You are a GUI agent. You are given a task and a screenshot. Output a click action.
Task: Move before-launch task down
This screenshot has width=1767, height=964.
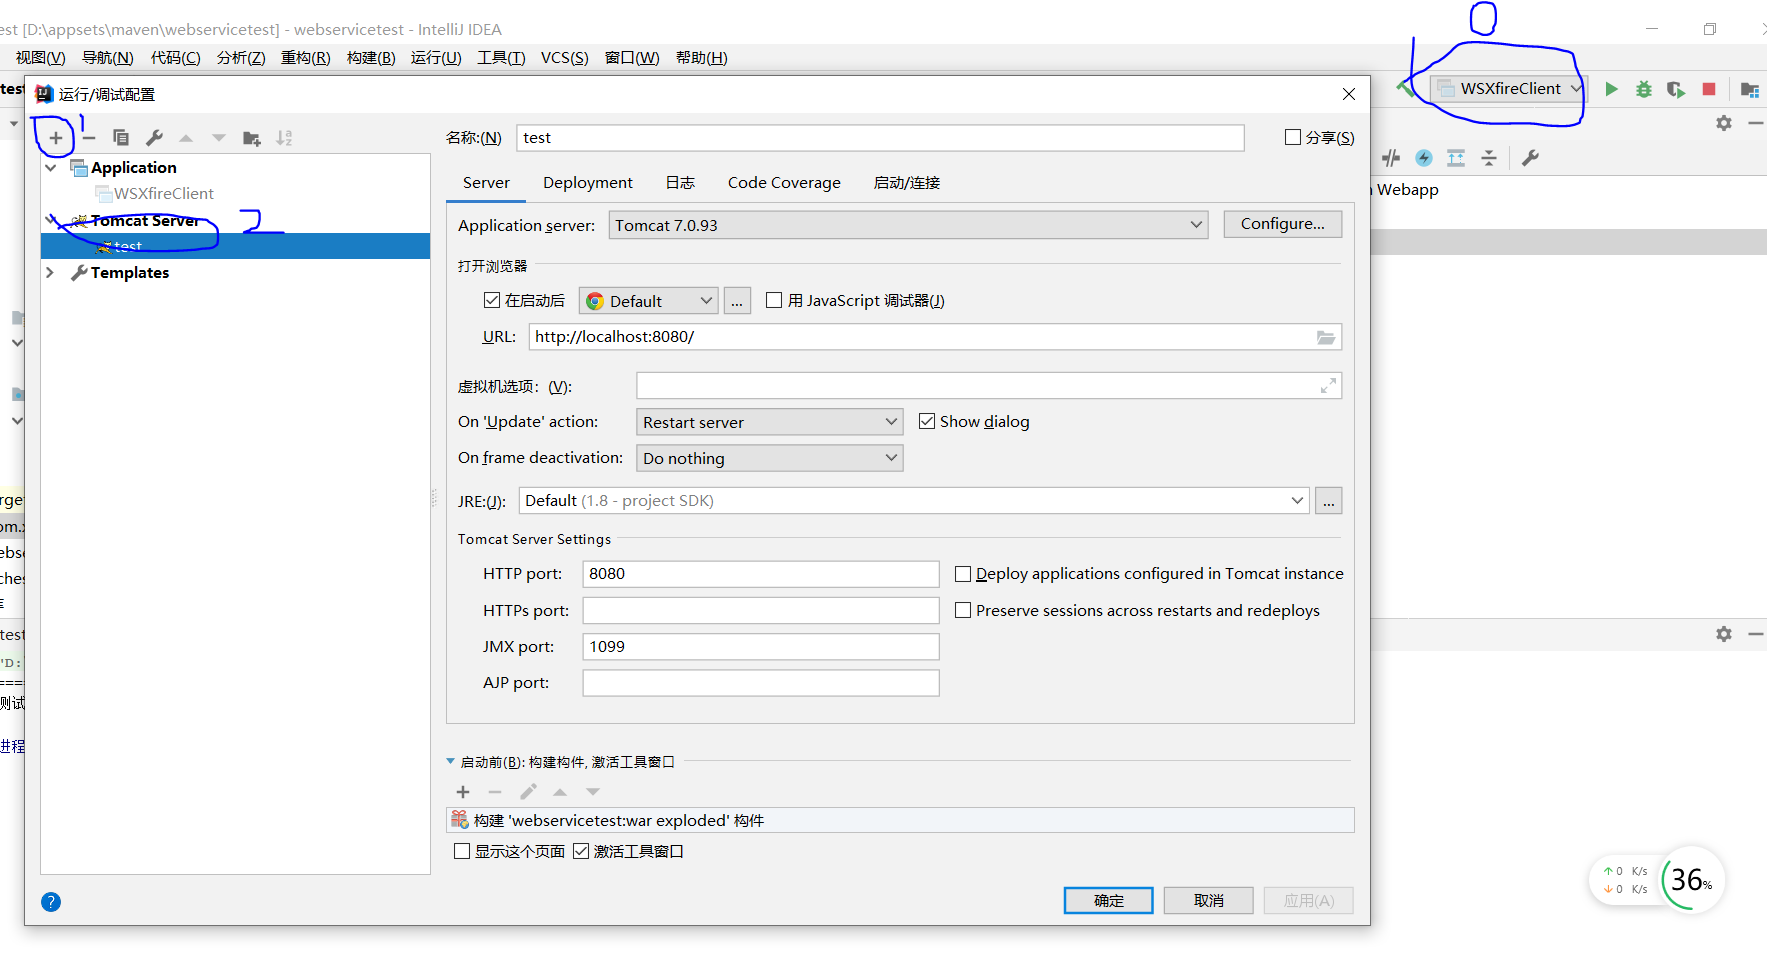[593, 792]
